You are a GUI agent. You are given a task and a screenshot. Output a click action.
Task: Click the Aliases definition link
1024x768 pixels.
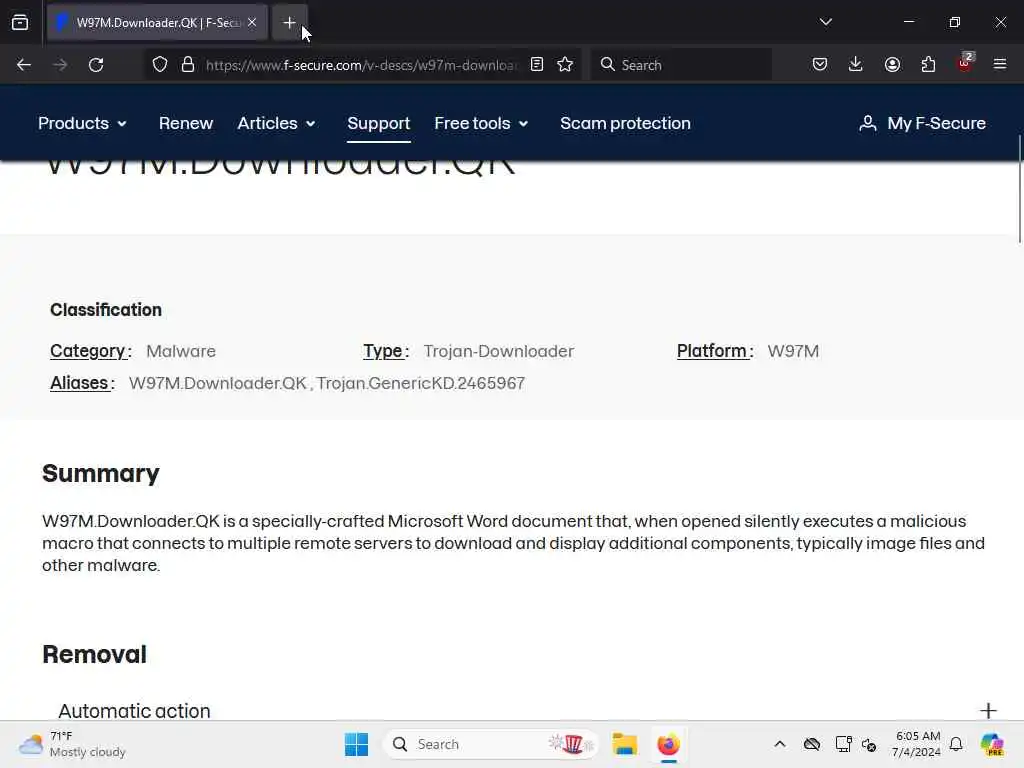click(79, 383)
